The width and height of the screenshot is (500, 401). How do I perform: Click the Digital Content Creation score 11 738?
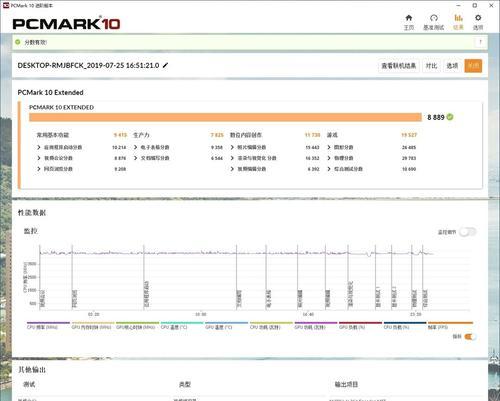tap(312, 135)
